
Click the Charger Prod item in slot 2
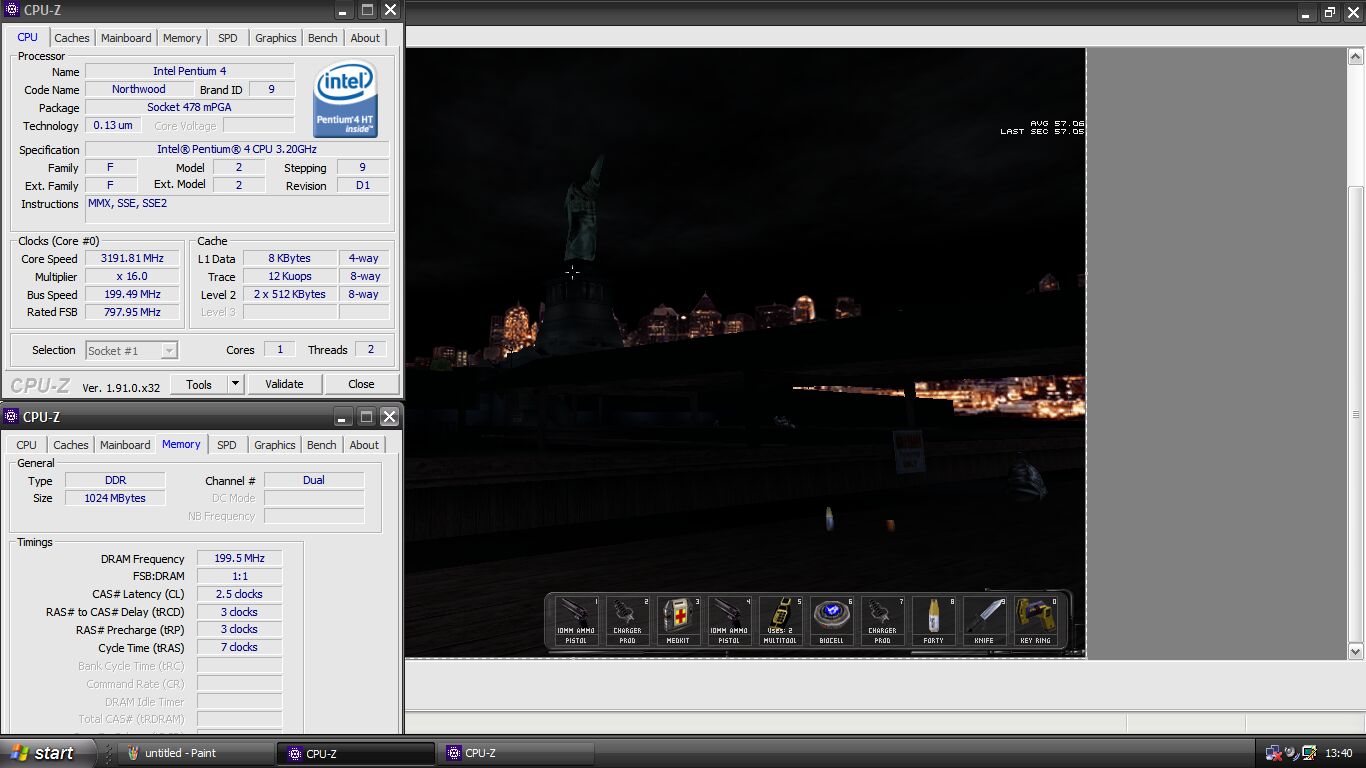click(627, 621)
